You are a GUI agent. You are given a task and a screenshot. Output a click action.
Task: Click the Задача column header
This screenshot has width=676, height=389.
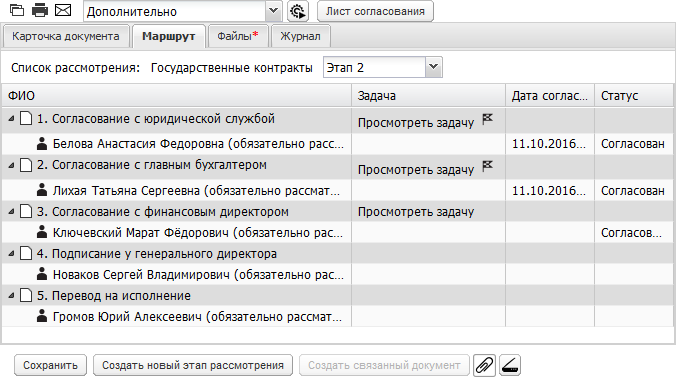pos(429,95)
